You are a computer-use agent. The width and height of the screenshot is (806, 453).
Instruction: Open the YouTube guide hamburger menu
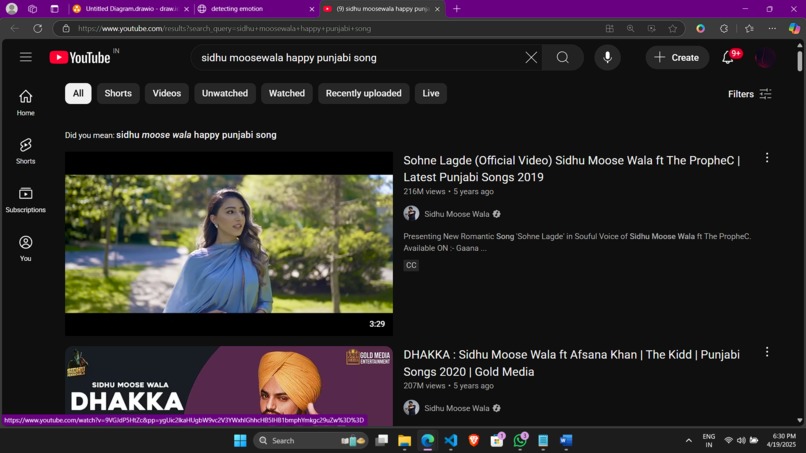[26, 57]
